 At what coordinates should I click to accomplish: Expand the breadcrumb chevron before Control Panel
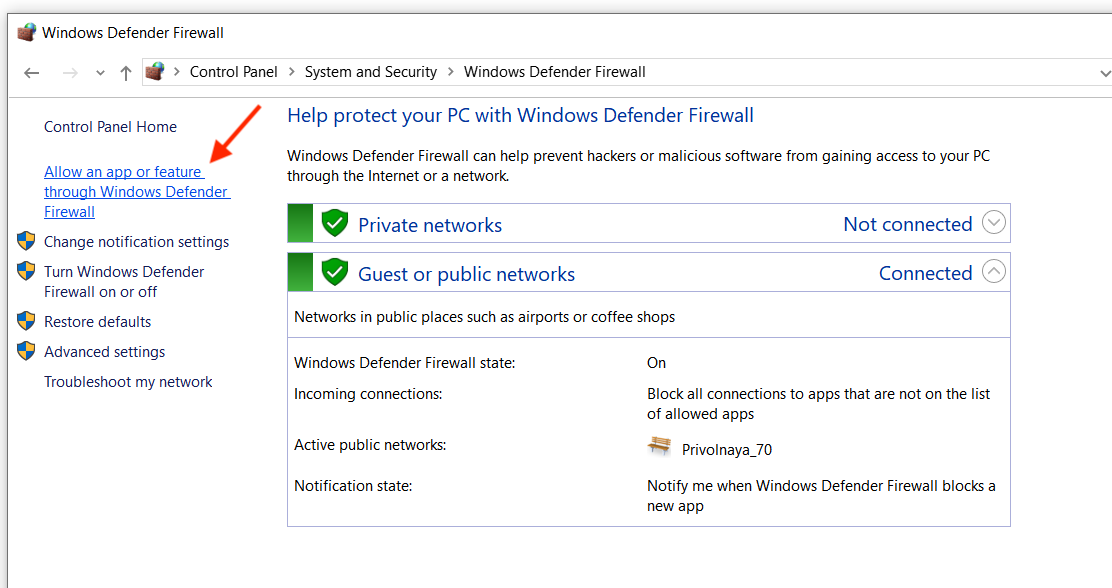point(177,72)
